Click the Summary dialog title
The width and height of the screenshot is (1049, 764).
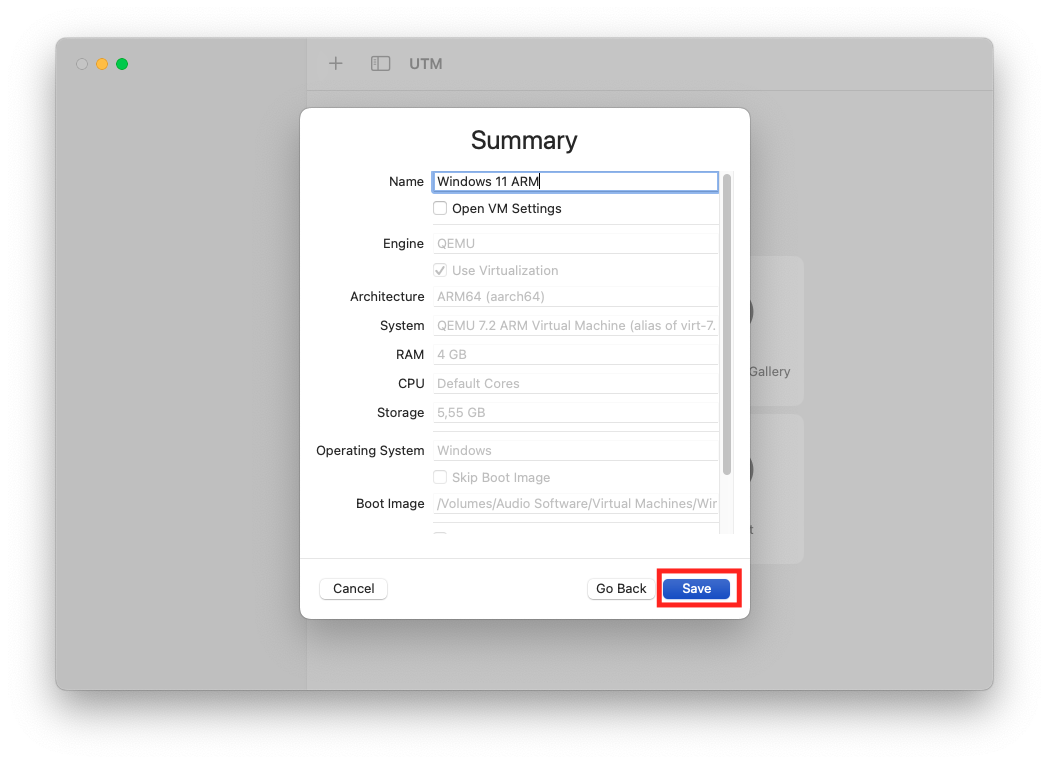(x=524, y=140)
